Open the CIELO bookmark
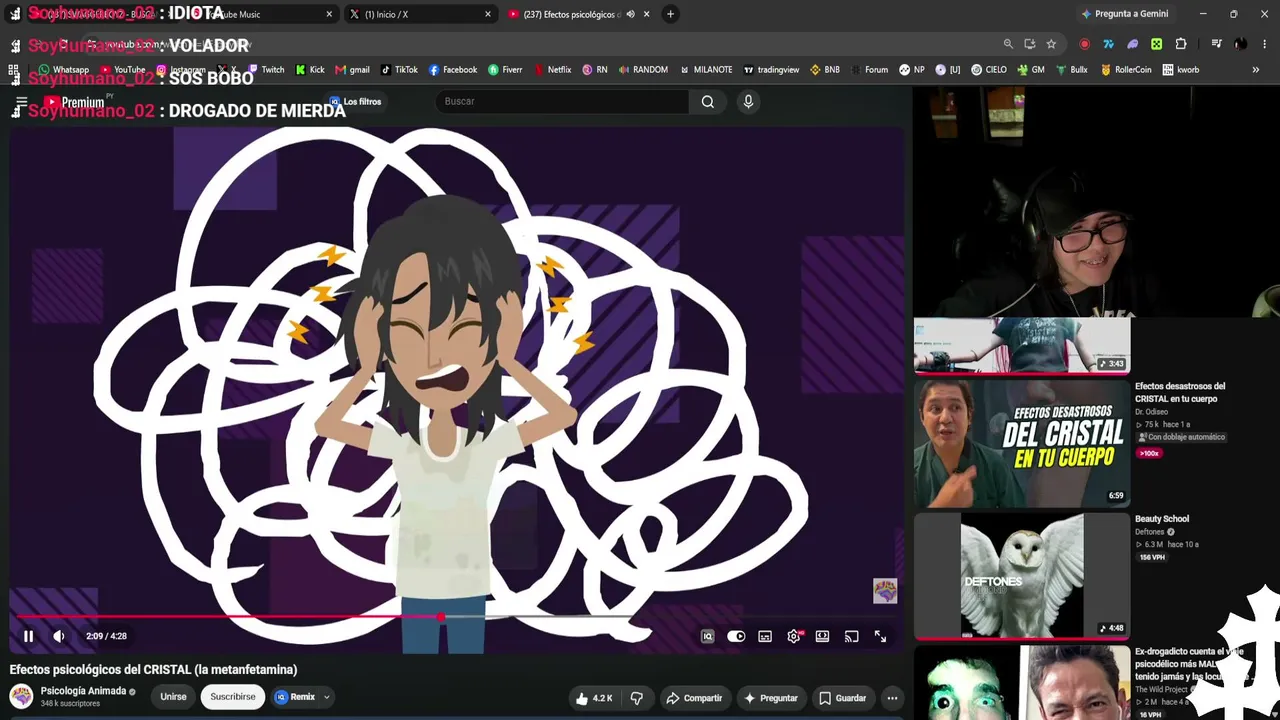Image resolution: width=1280 pixels, height=720 pixels. tap(988, 70)
